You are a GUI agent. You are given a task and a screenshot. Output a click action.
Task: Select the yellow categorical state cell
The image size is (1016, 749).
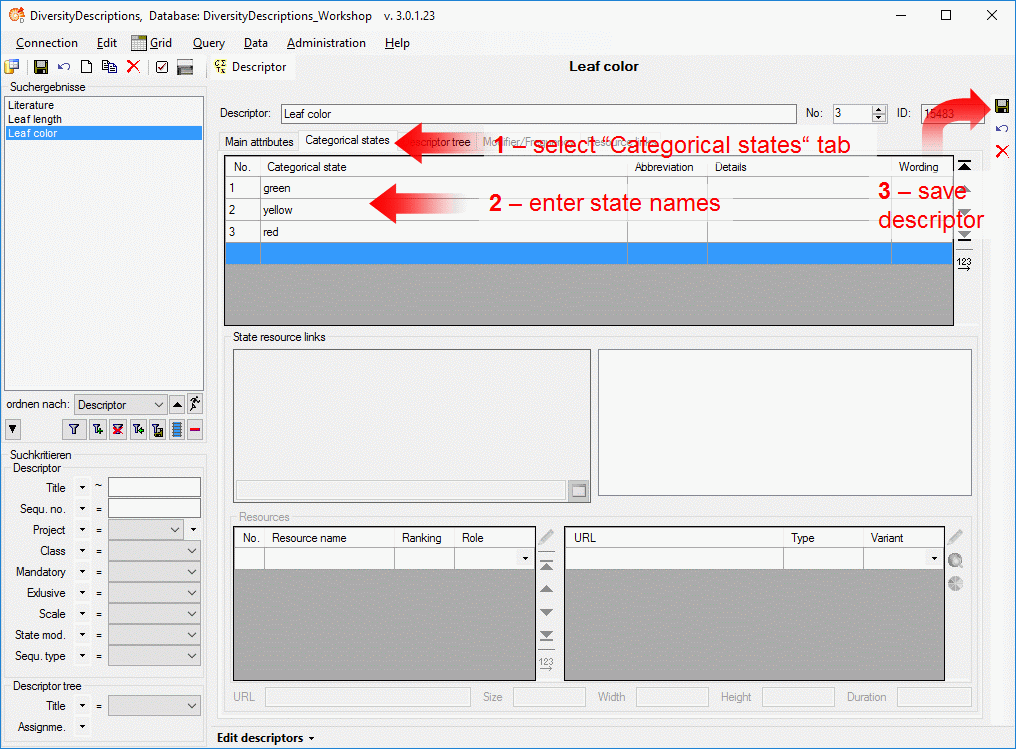444,210
